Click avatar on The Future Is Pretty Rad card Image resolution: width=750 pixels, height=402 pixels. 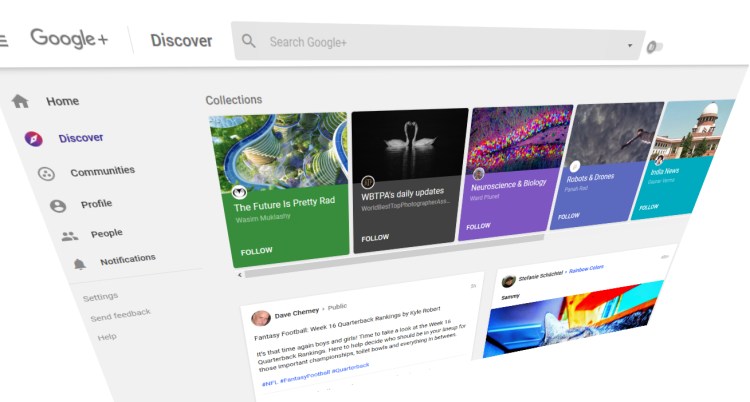pyautogui.click(x=239, y=192)
